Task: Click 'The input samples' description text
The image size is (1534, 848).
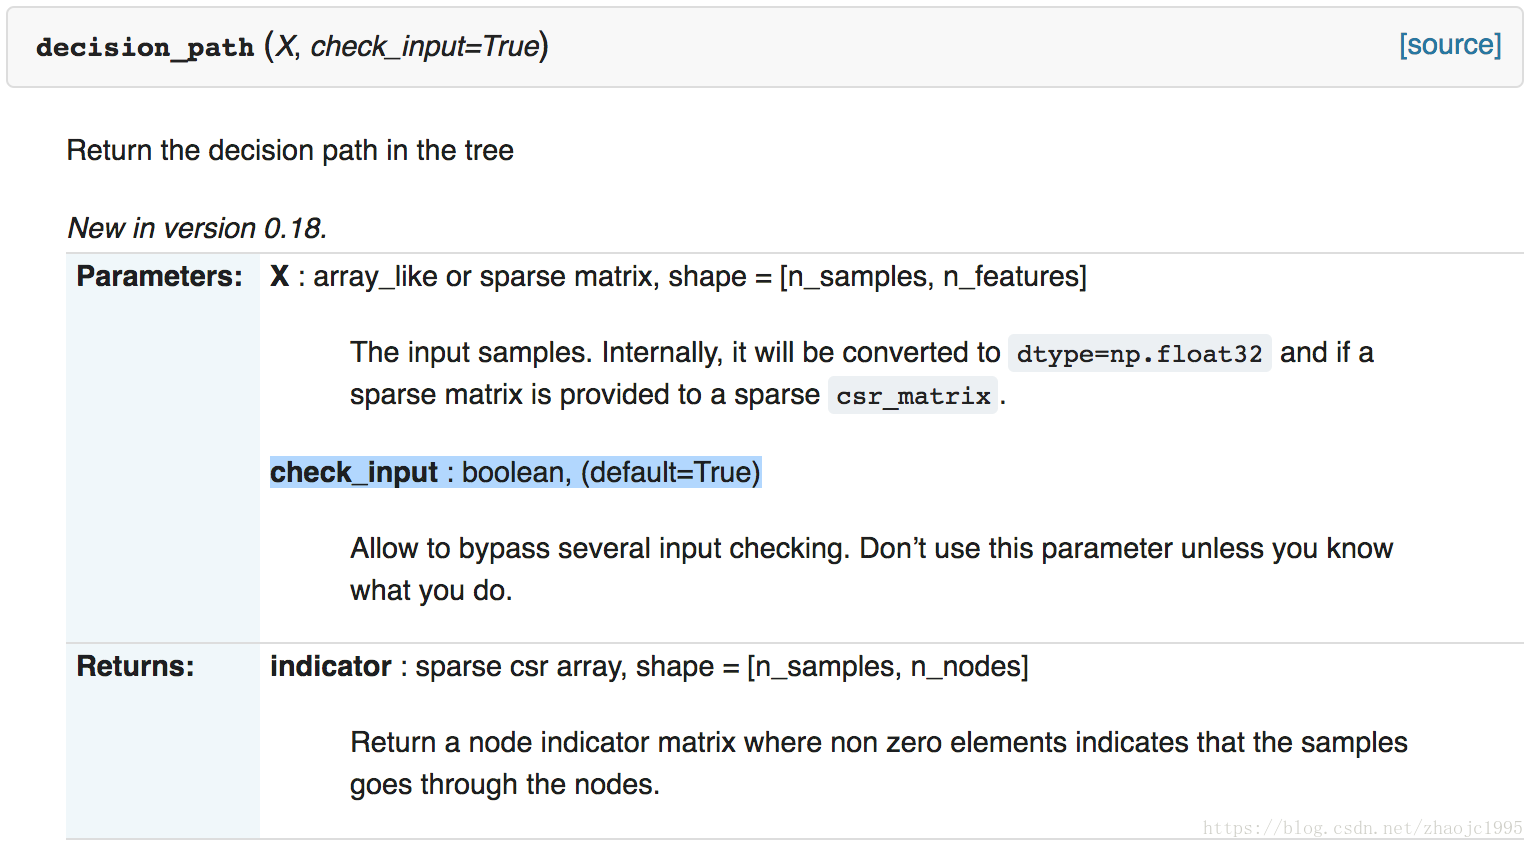Action: [x=471, y=352]
